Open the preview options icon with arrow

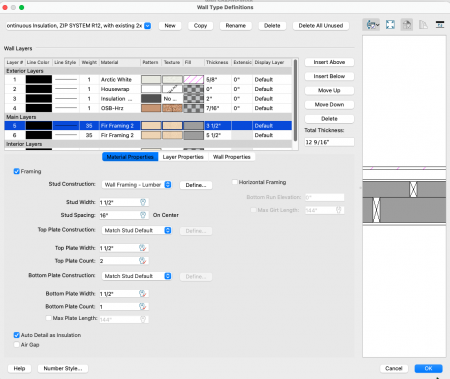371,25
